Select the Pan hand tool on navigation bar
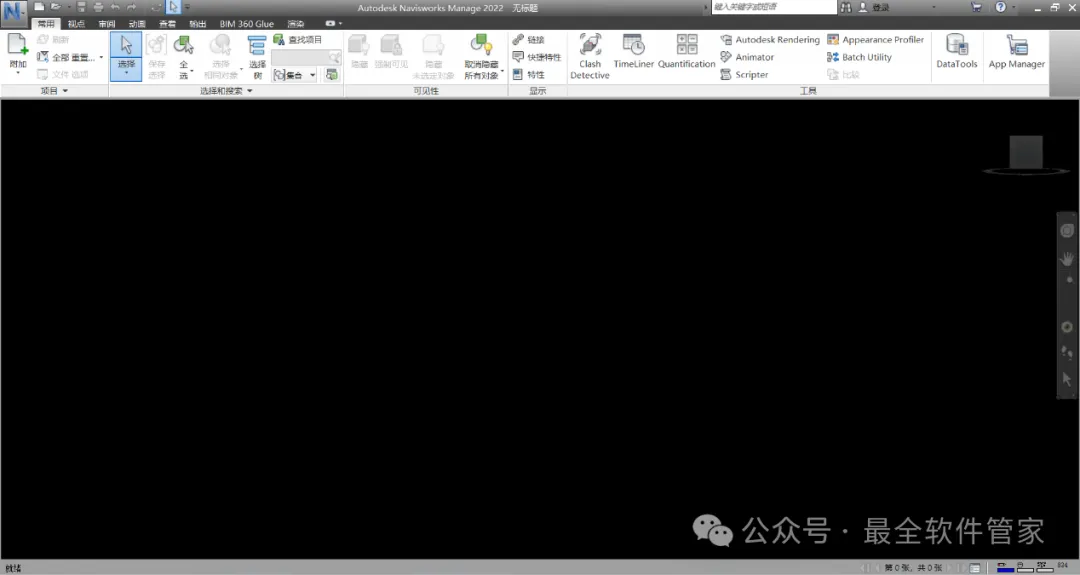Screen dimensions: 1080x575 click(x=1067, y=259)
